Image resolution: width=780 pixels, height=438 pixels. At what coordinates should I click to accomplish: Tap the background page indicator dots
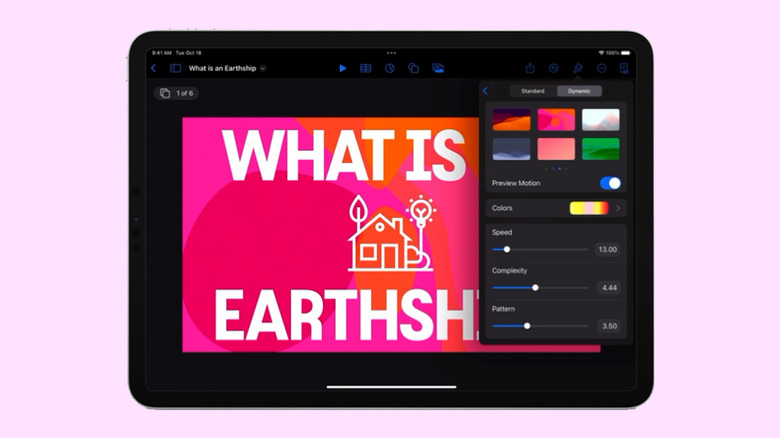(556, 169)
